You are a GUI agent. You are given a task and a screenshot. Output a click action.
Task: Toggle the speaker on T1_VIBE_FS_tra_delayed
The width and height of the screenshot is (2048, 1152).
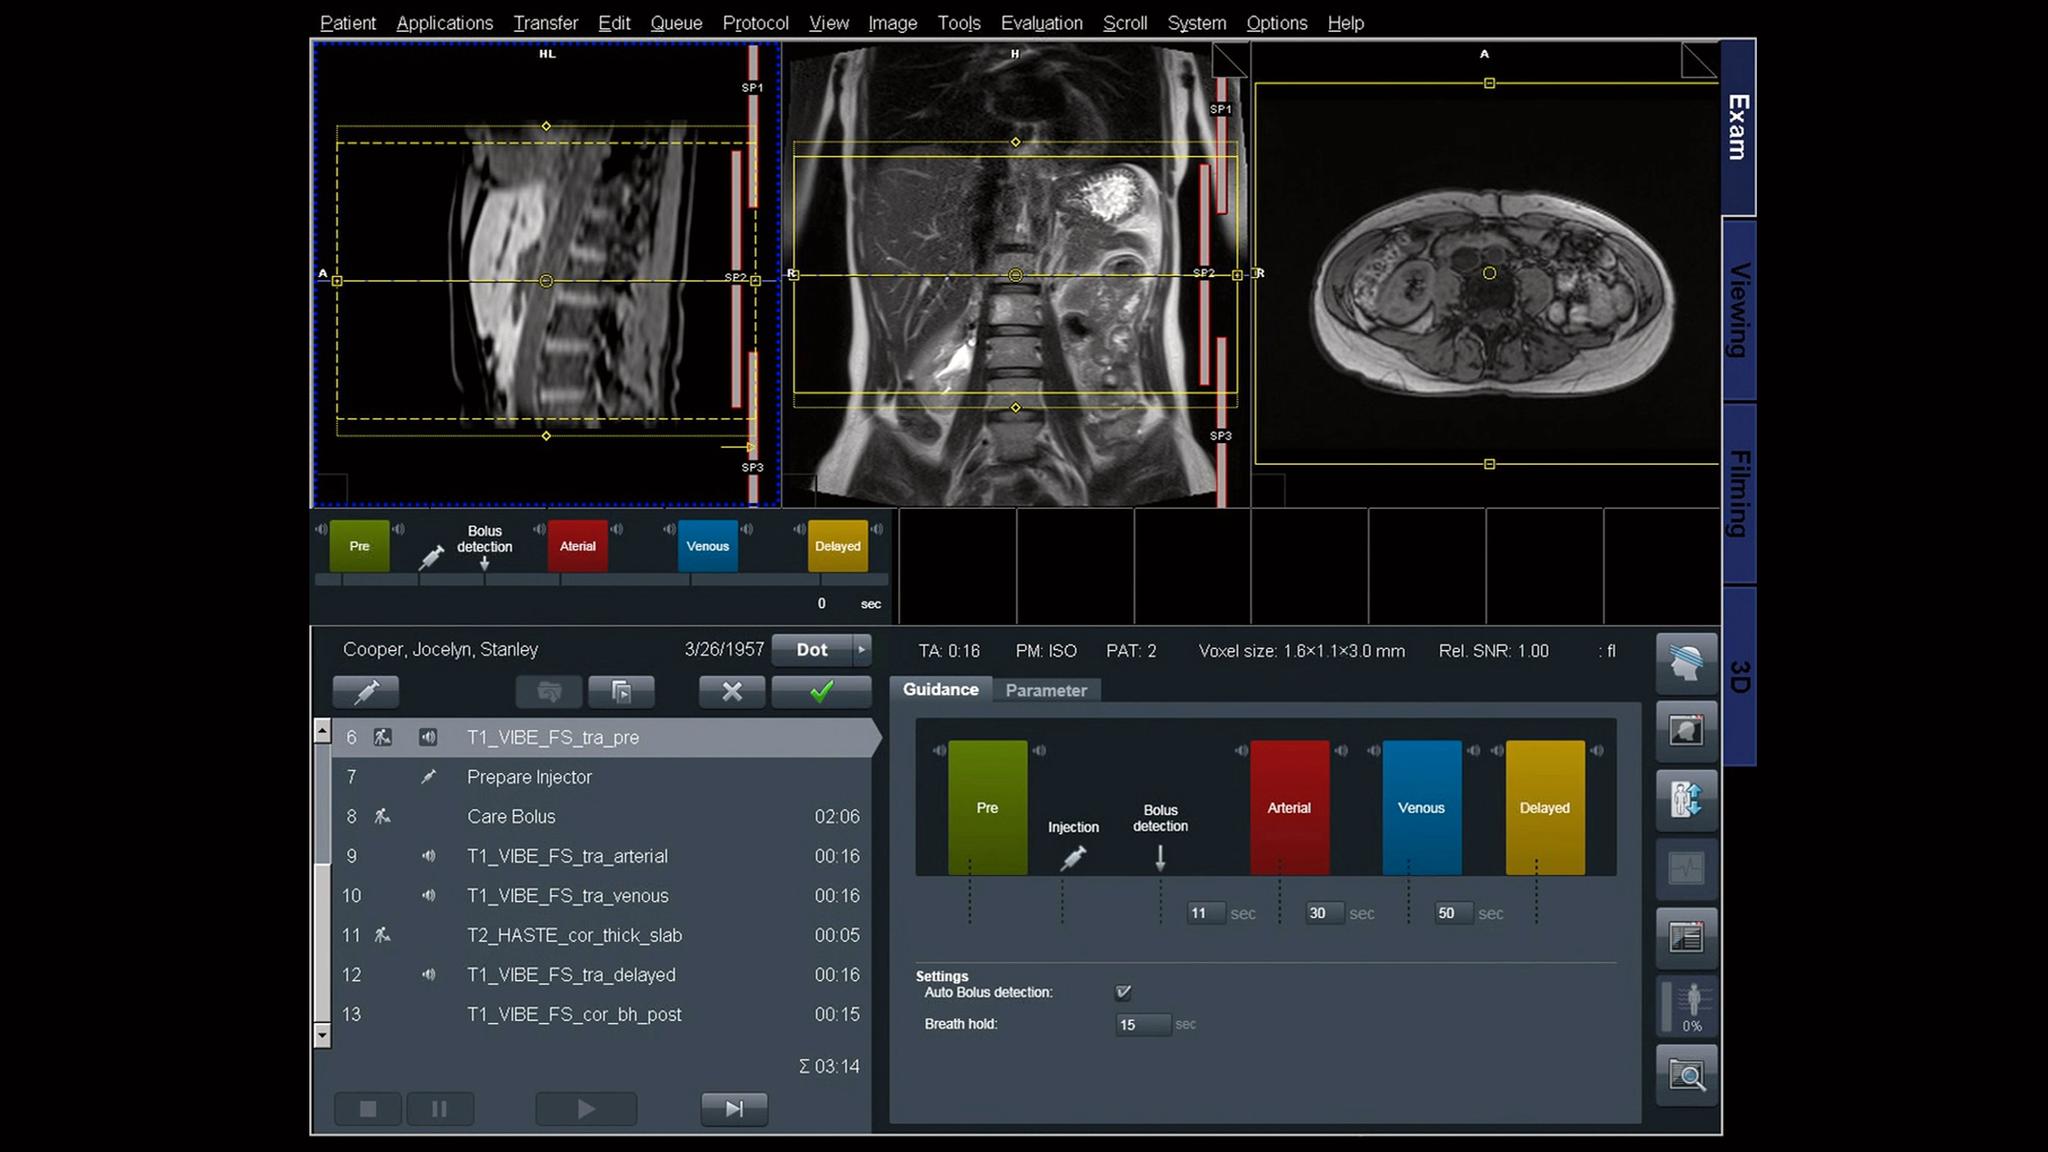click(430, 975)
